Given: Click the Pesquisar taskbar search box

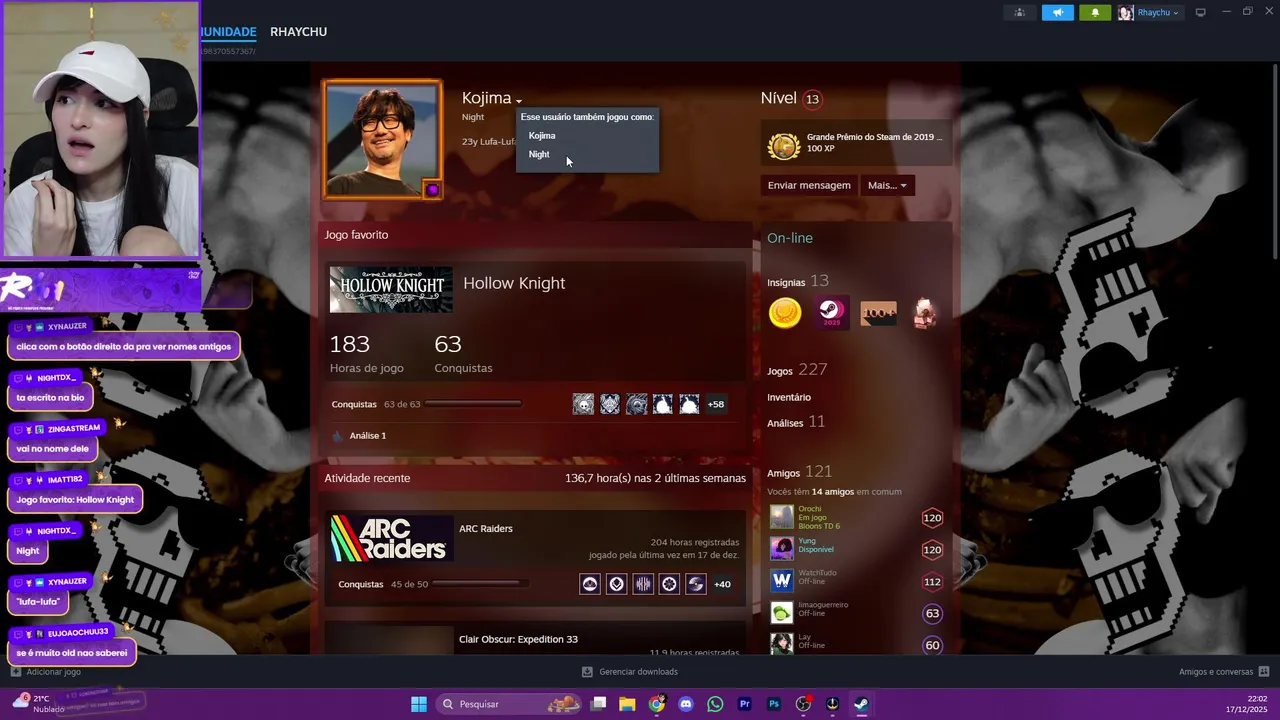Looking at the screenshot, I should pos(510,704).
